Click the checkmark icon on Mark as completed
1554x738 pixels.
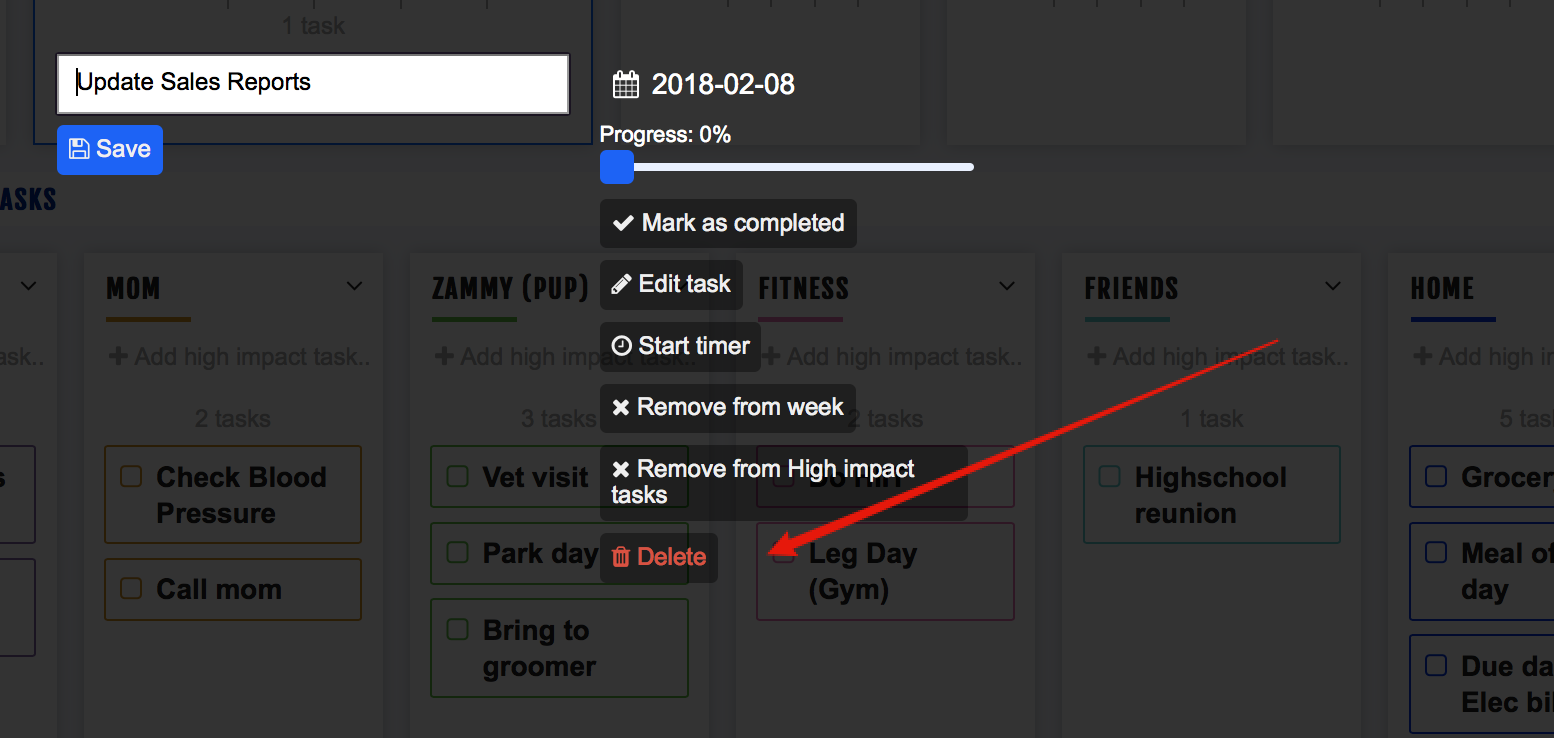[623, 223]
